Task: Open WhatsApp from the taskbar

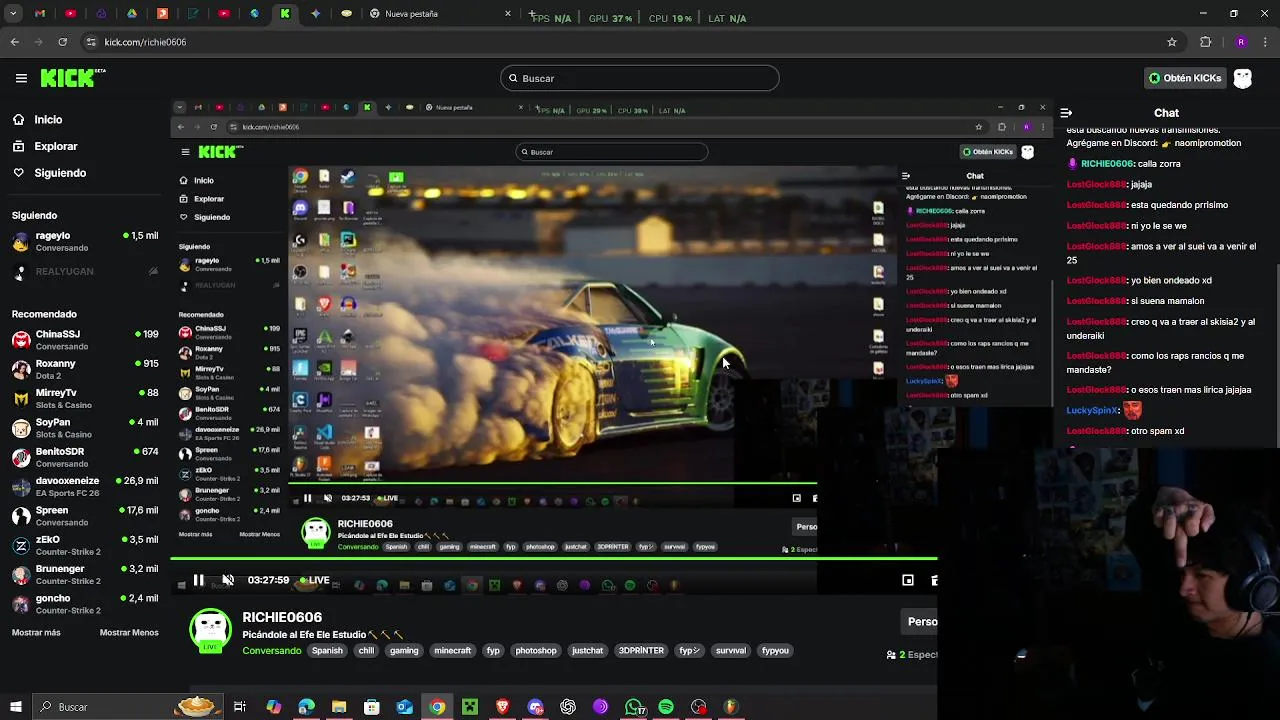Action: tap(633, 707)
